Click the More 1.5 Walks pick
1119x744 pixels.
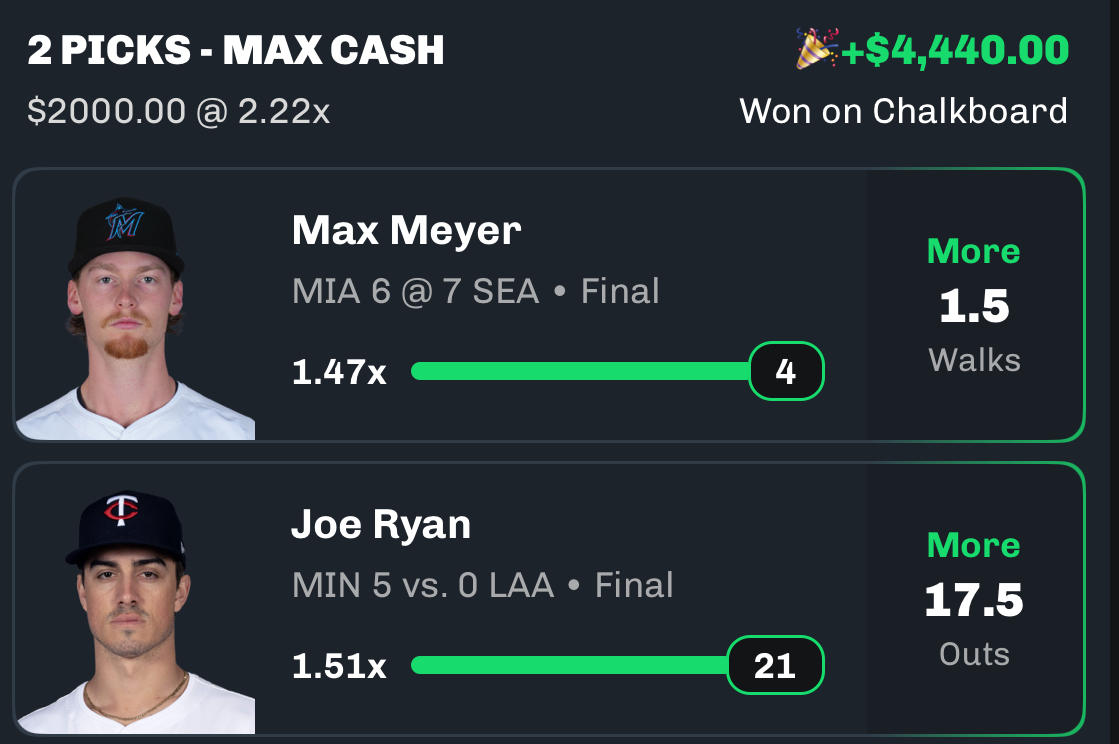974,305
